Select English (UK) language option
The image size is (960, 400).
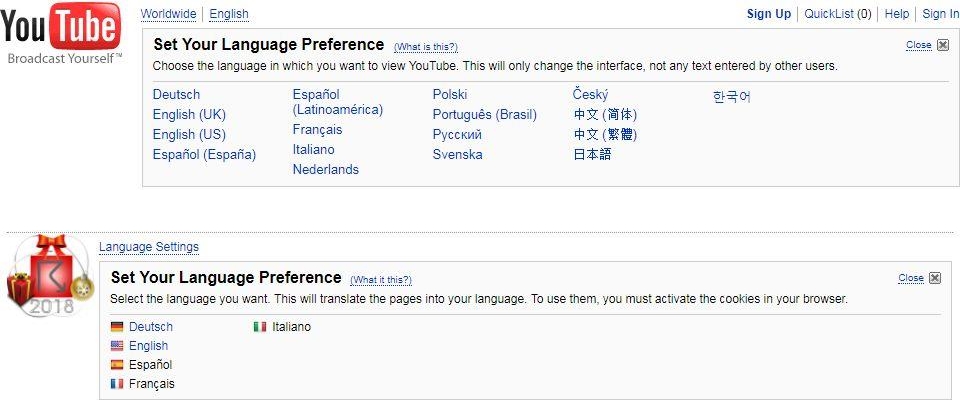(x=189, y=115)
